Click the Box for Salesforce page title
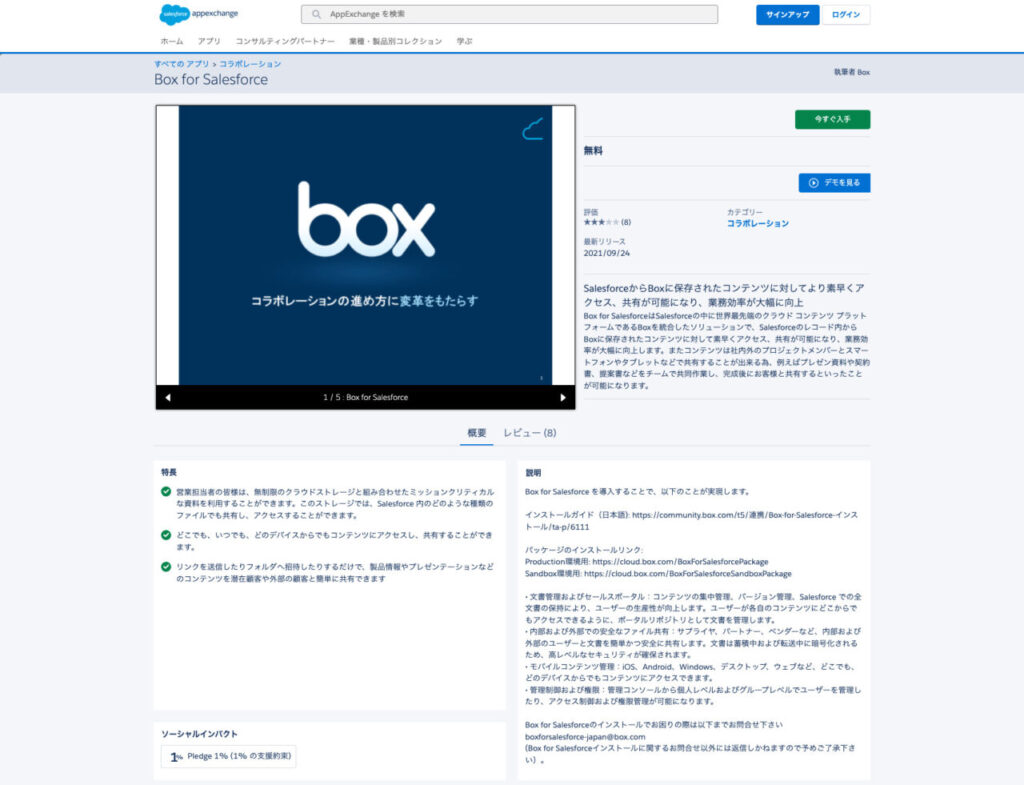 (211, 80)
